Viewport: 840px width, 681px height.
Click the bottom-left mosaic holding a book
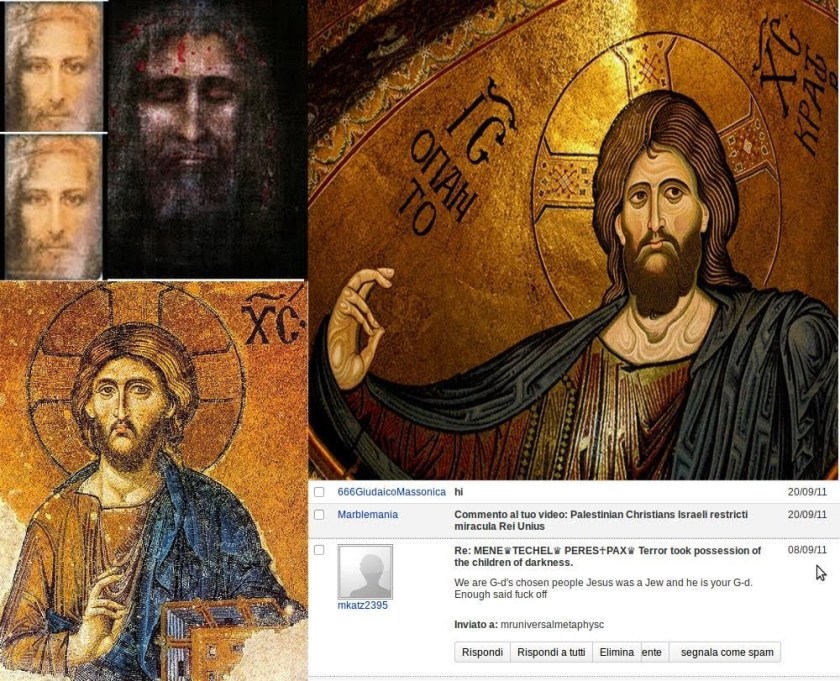click(152, 480)
